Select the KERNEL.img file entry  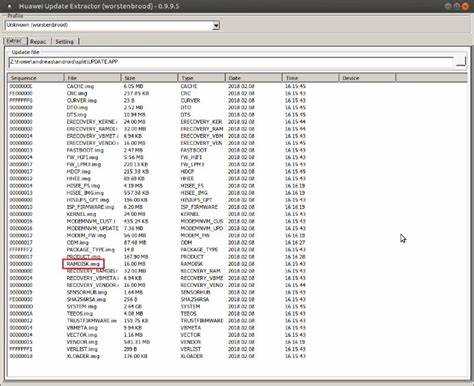(81, 214)
